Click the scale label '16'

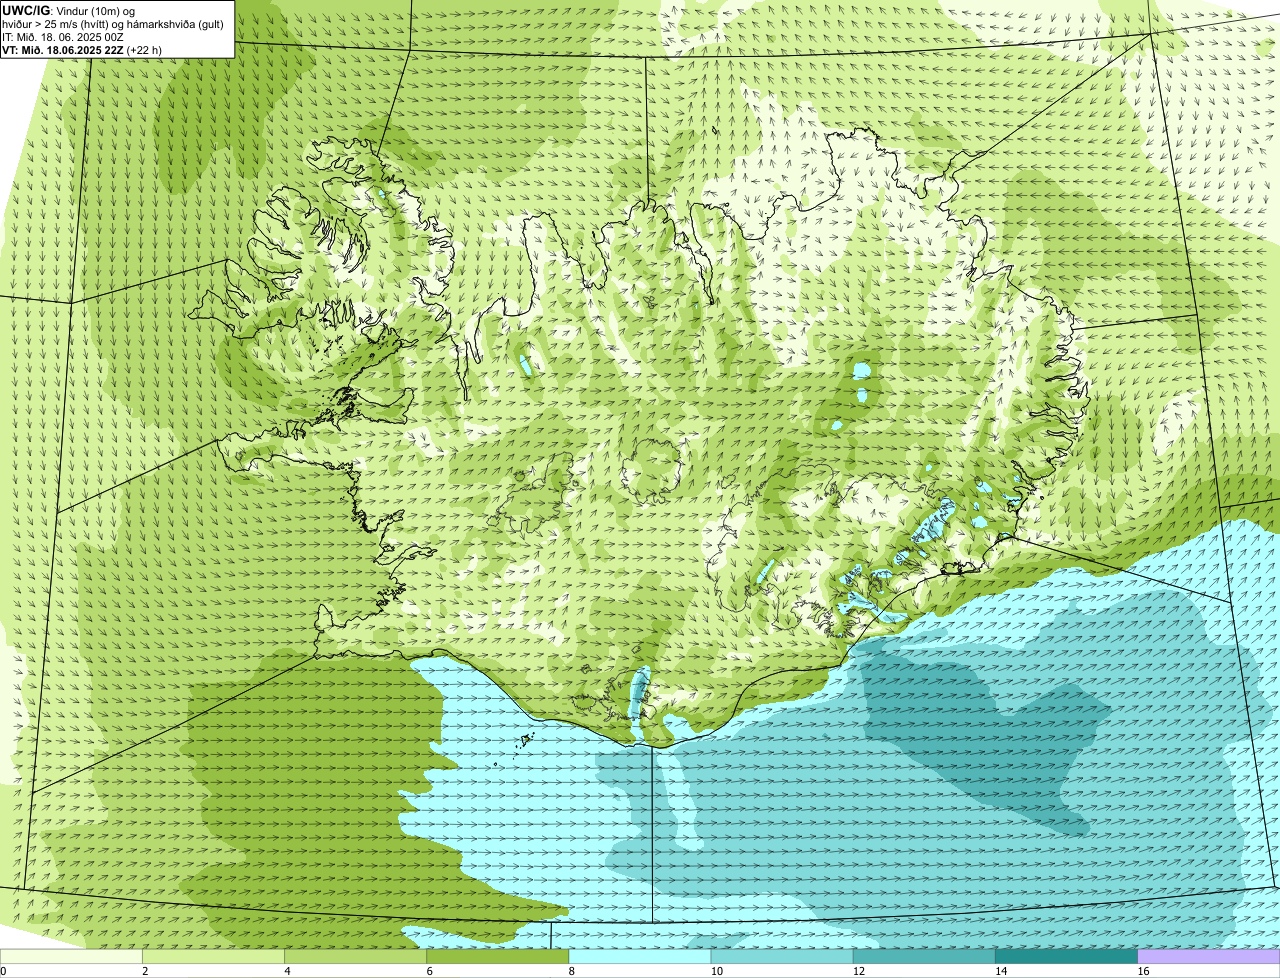point(1143,971)
